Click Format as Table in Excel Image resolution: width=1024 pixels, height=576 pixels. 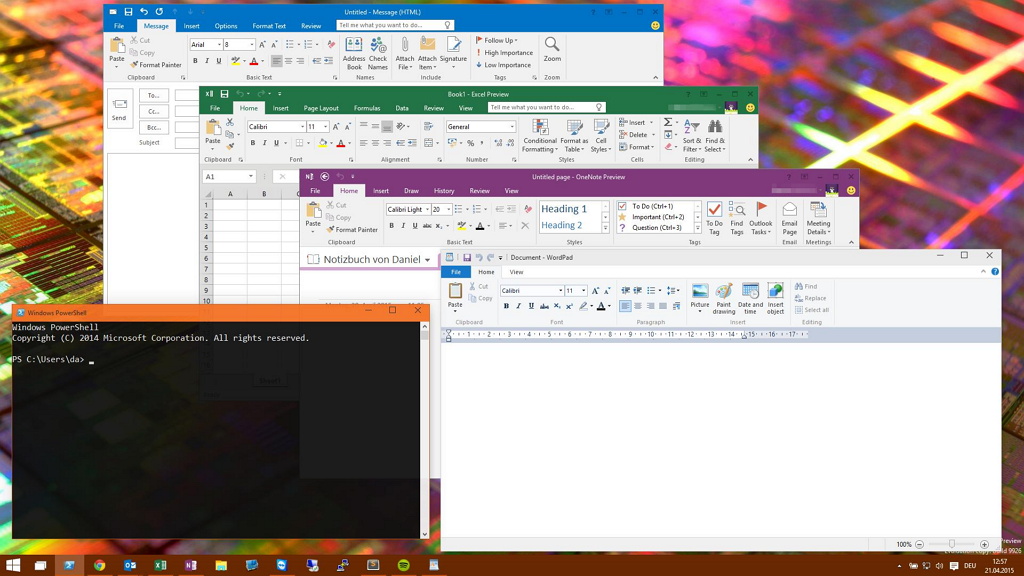coord(574,136)
